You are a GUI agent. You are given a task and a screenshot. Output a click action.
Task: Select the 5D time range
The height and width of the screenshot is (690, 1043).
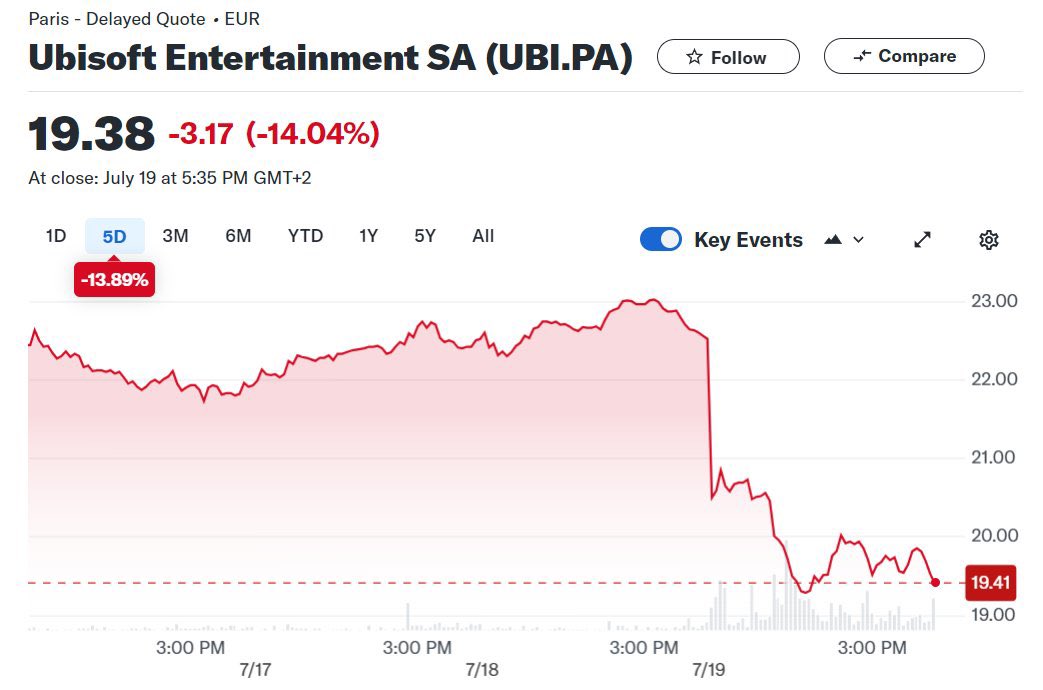click(115, 236)
